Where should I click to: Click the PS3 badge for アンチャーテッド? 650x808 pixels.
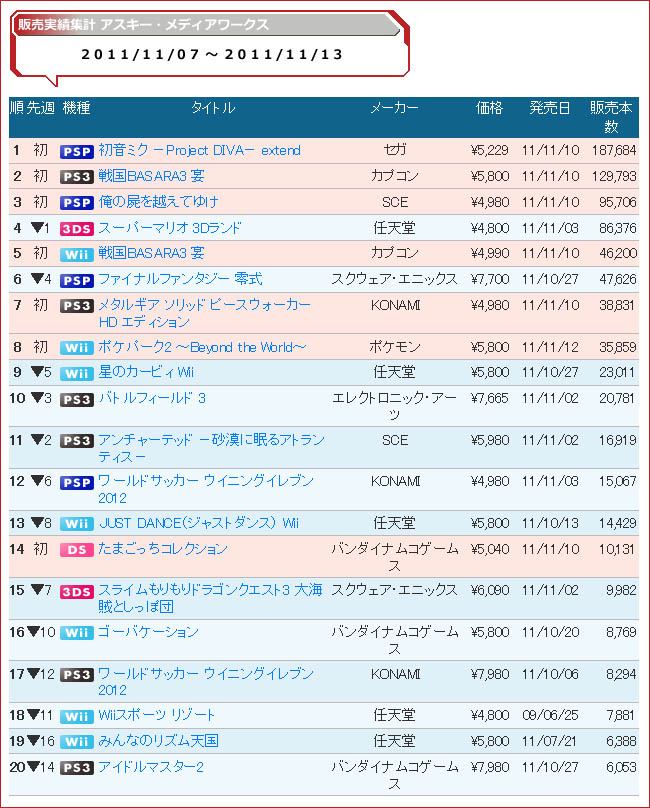pos(77,441)
